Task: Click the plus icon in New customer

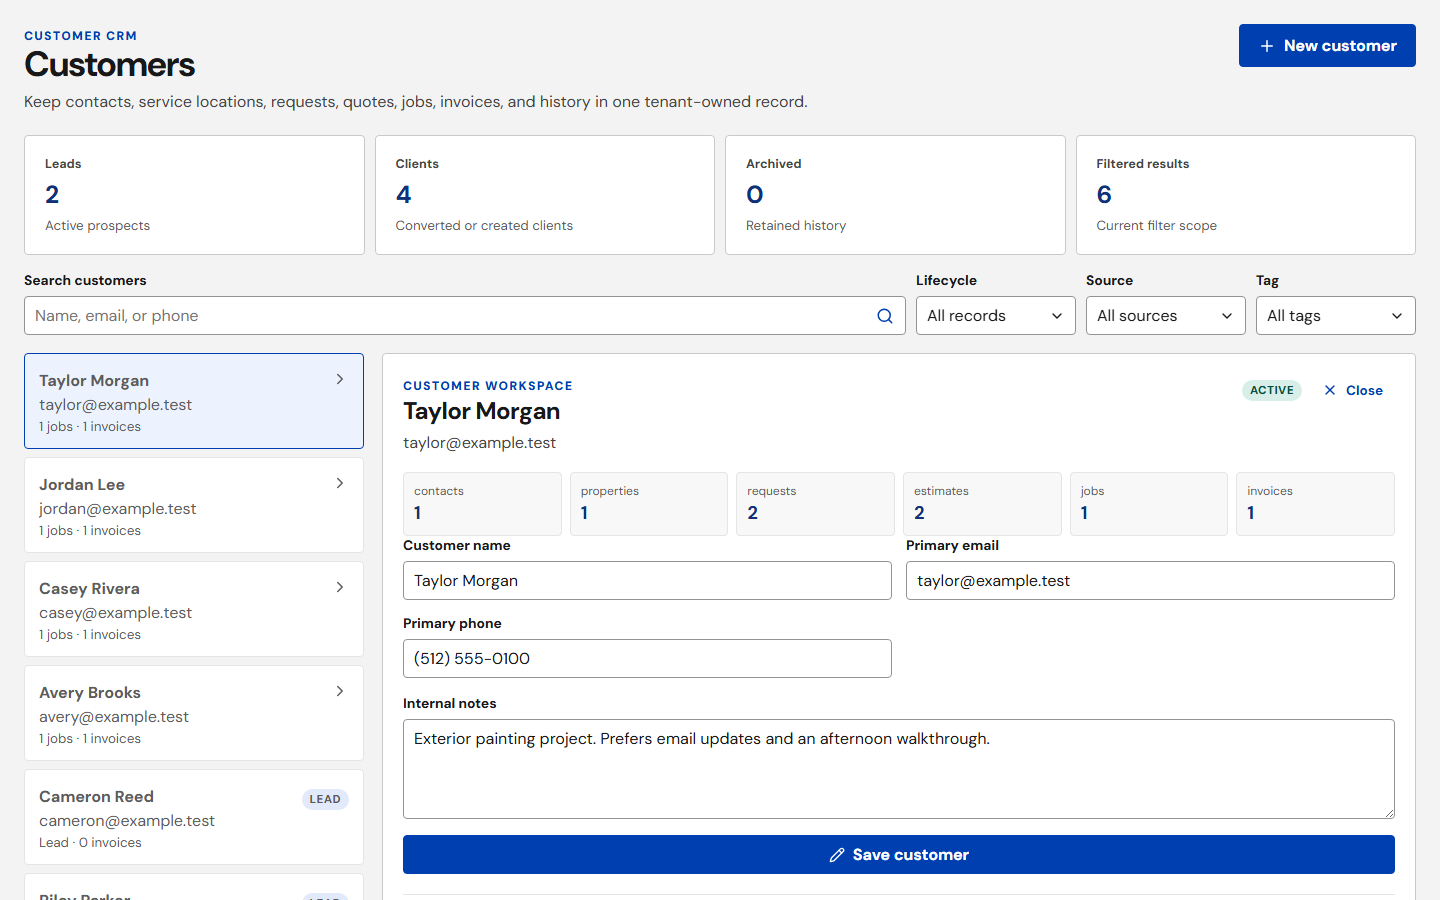Action: (x=1267, y=46)
